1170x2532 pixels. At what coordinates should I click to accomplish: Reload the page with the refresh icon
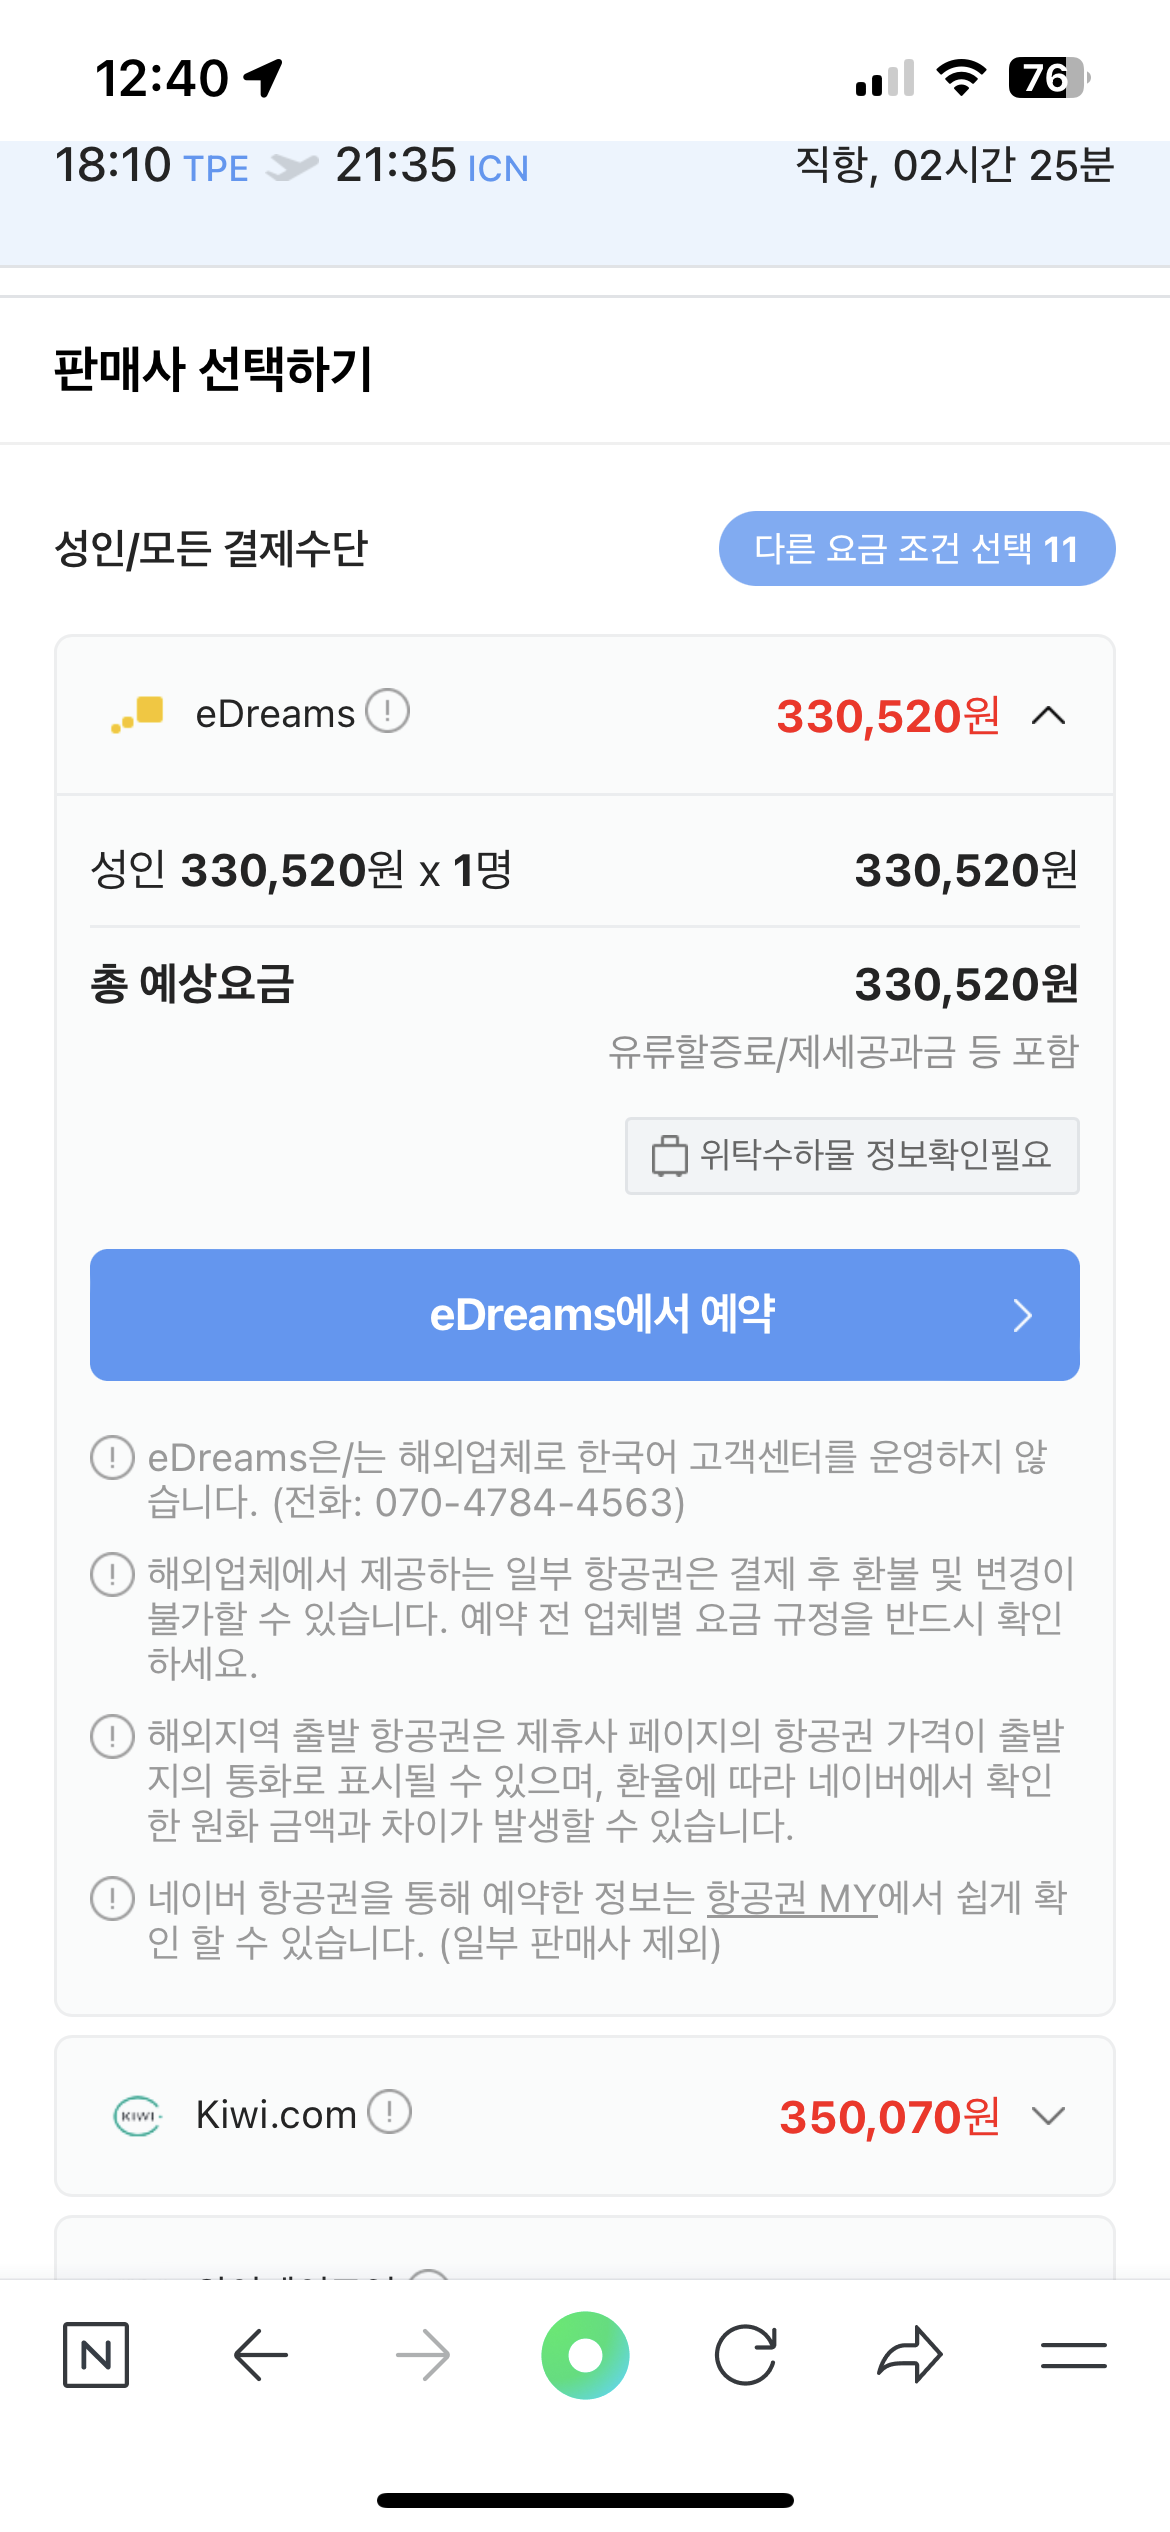(x=746, y=2355)
